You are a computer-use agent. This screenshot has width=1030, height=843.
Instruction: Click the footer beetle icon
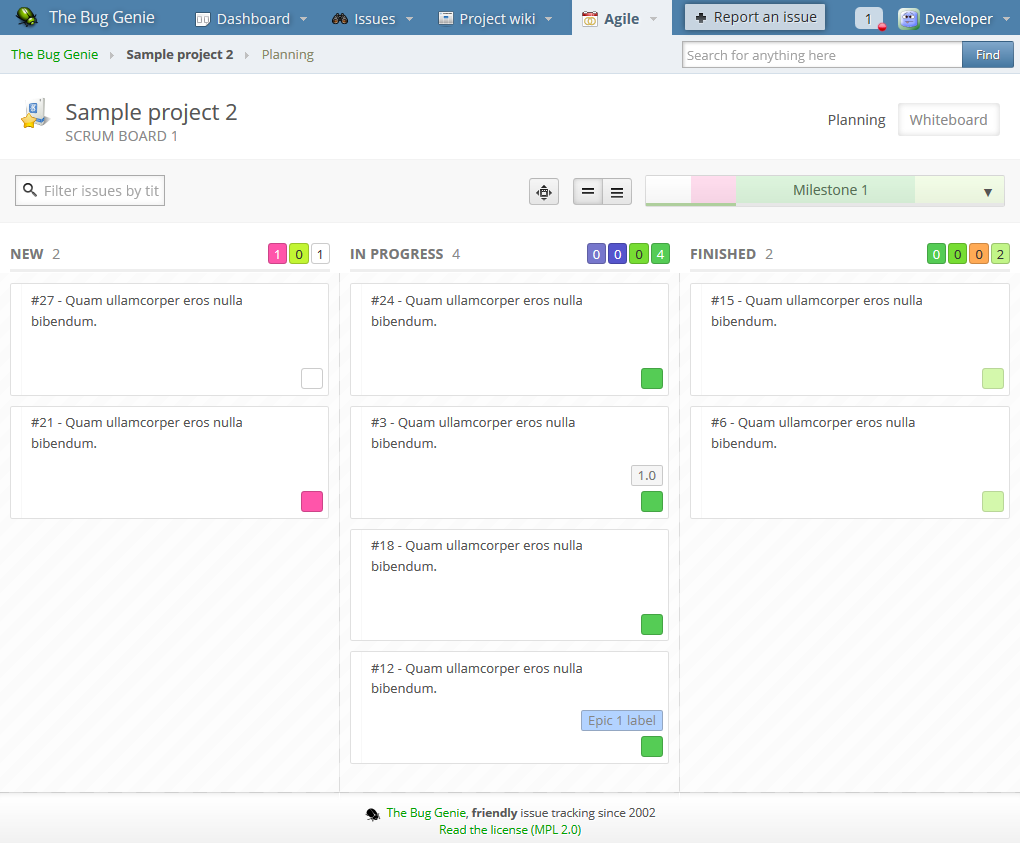(372, 814)
